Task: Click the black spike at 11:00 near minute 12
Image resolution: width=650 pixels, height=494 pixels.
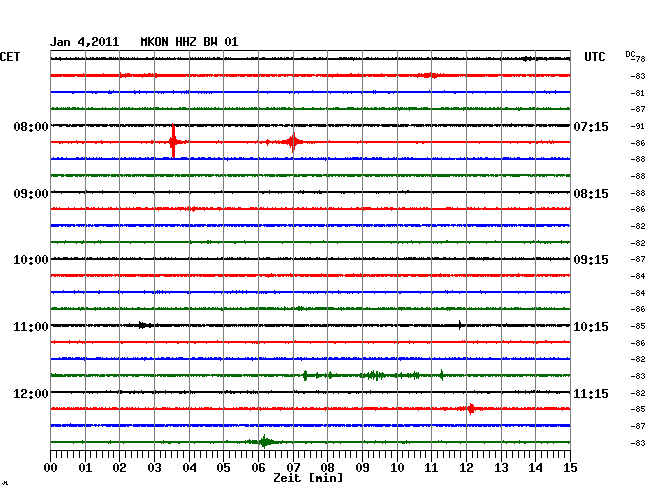Action: click(x=460, y=325)
